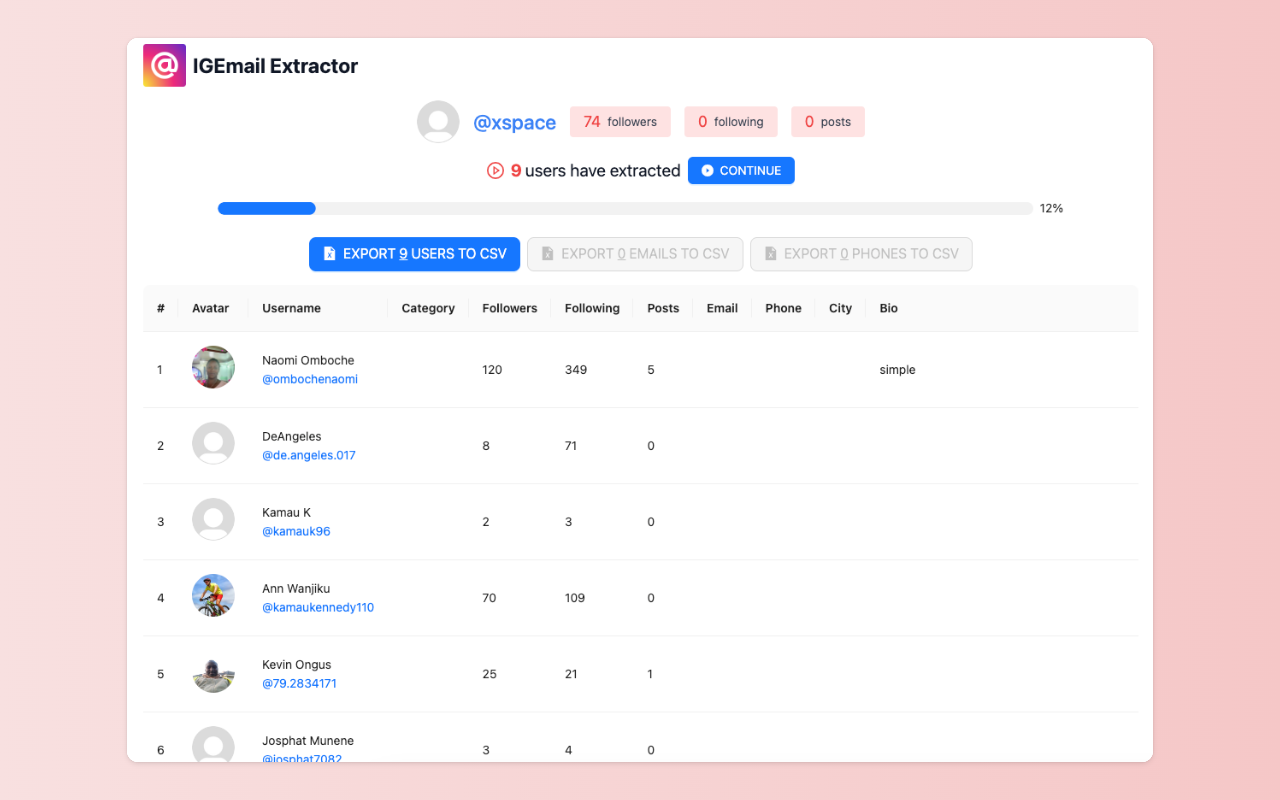Select the 0 following badge
The height and width of the screenshot is (800, 1280).
click(x=730, y=121)
